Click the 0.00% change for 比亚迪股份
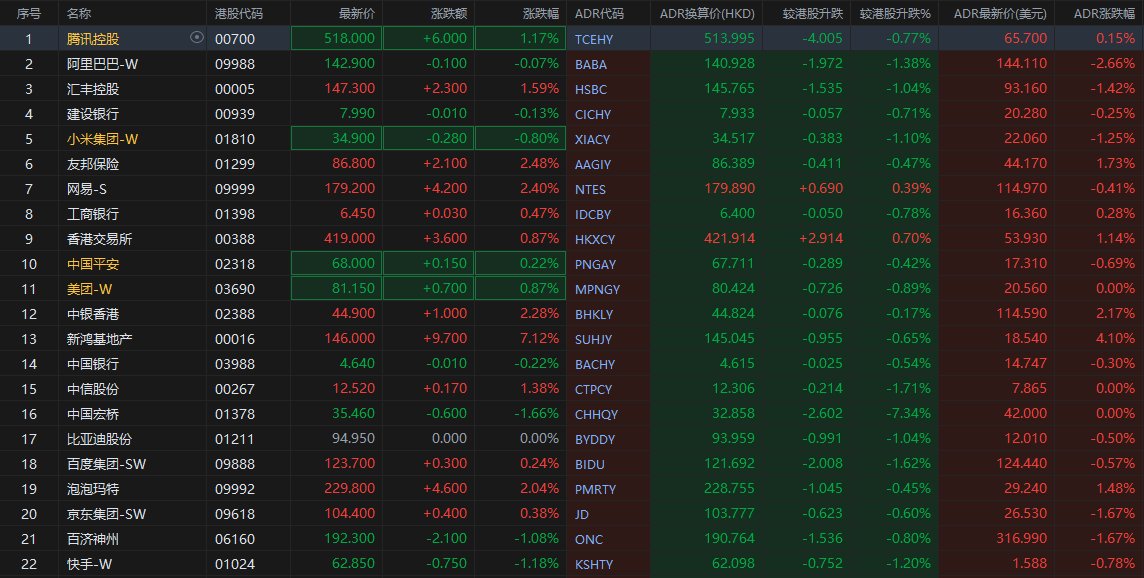This screenshot has width=1144, height=578. (540, 439)
